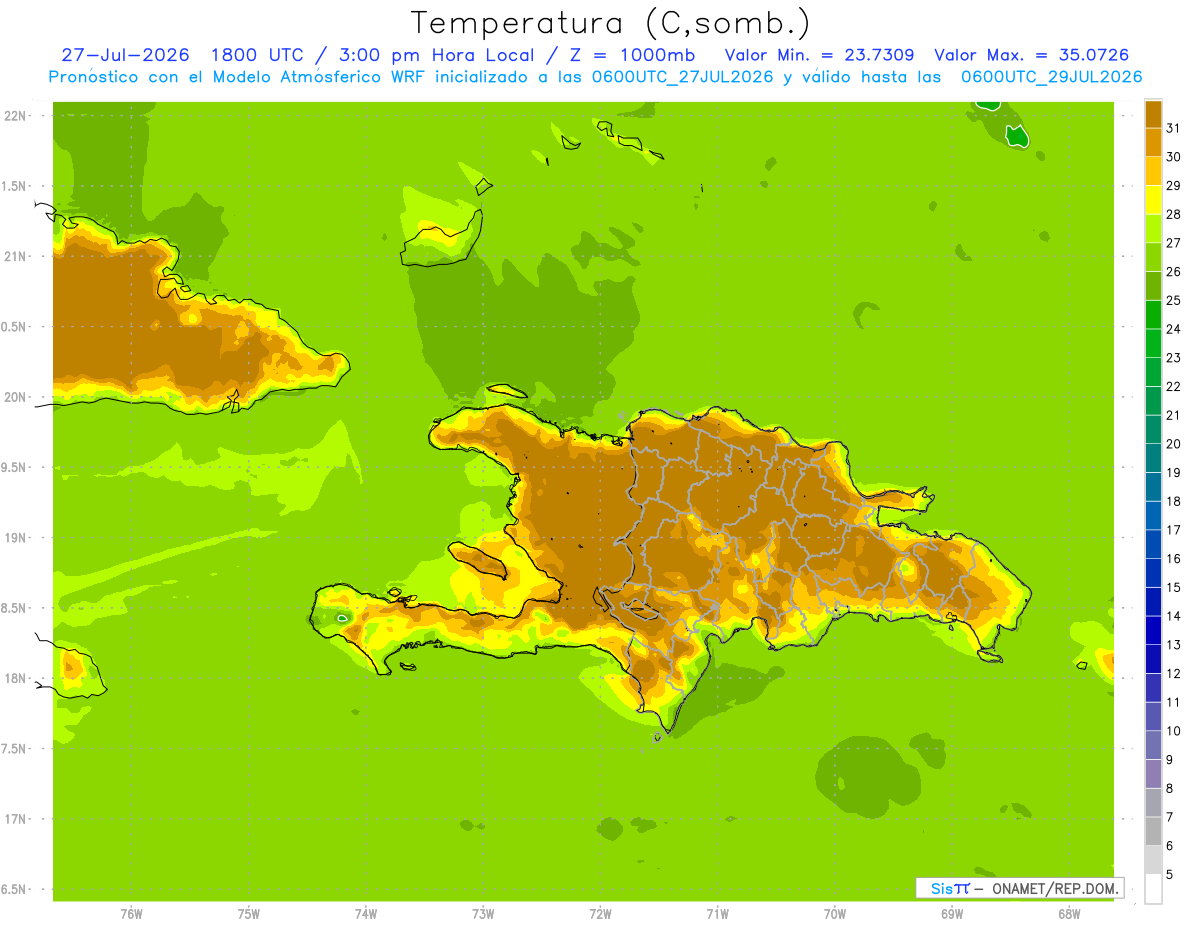Image resolution: width=1200 pixels, height=927 pixels.
Task: Click the '73W' longitude axis label
Action: pos(483,914)
